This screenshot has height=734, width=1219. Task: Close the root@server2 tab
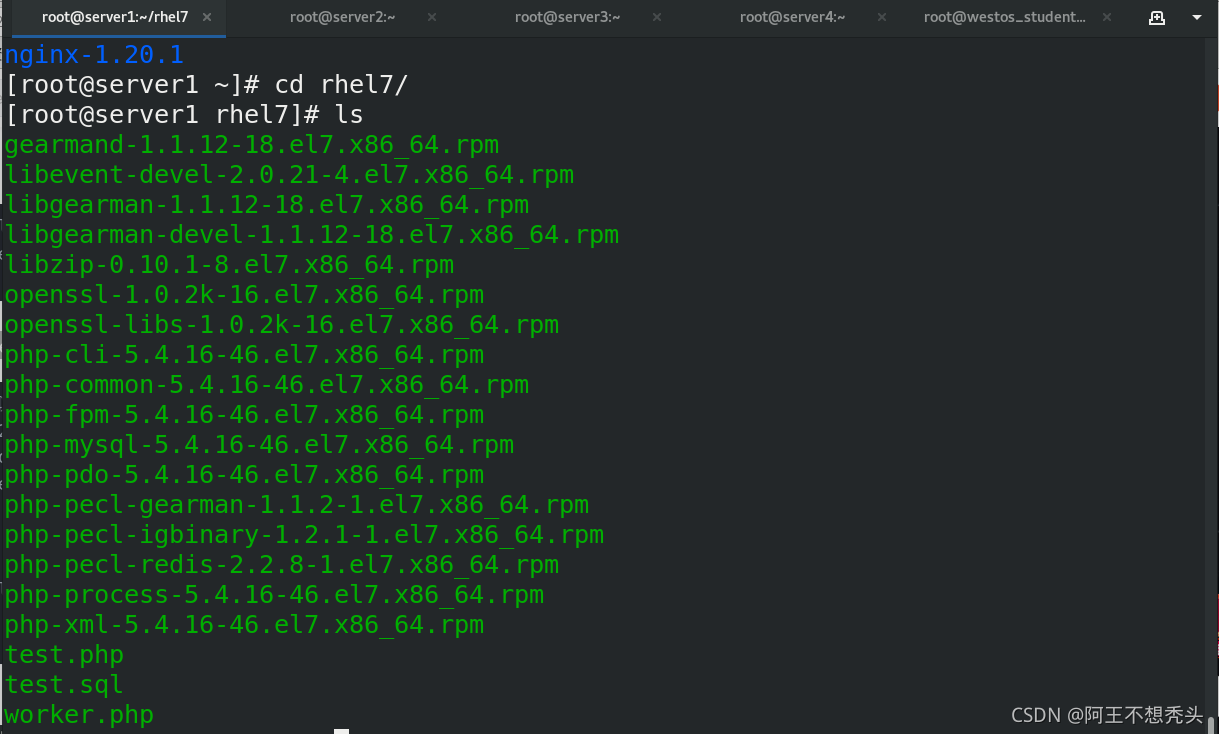pos(432,17)
